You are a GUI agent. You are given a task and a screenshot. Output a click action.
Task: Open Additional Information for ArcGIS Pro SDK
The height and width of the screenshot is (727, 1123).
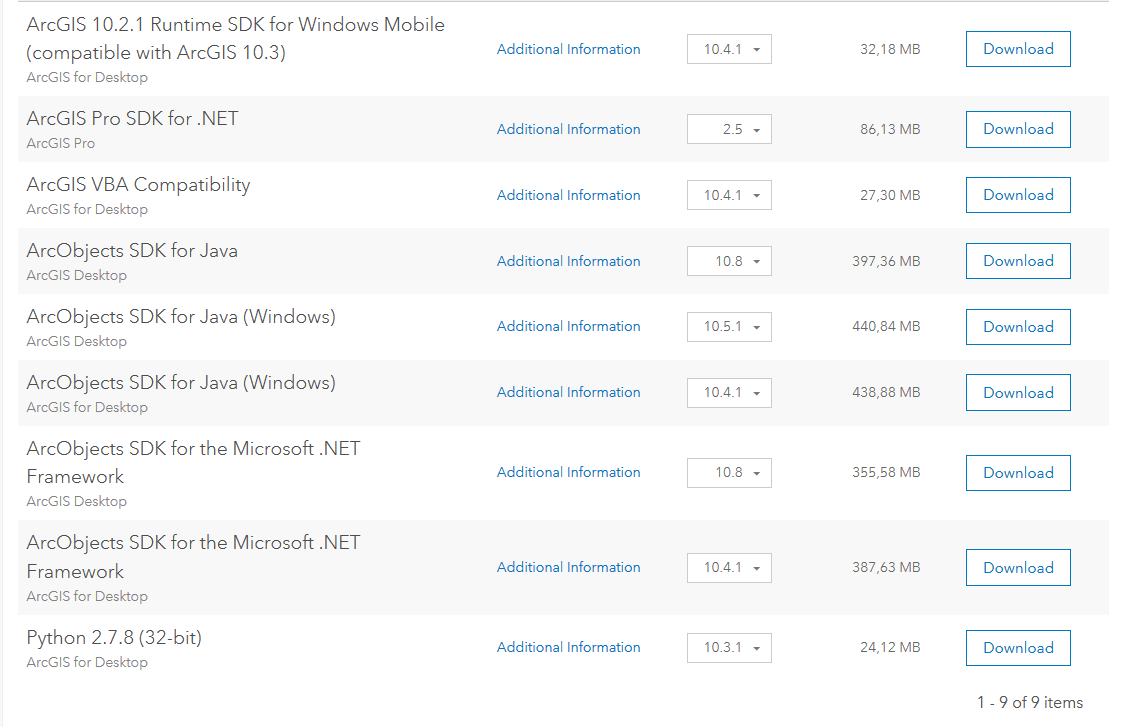pos(568,129)
